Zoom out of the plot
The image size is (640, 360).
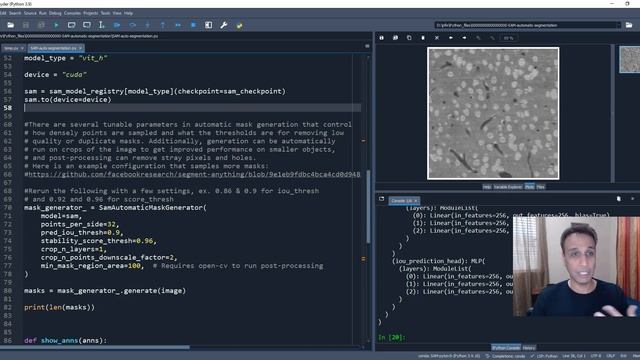pyautogui.click(x=478, y=38)
